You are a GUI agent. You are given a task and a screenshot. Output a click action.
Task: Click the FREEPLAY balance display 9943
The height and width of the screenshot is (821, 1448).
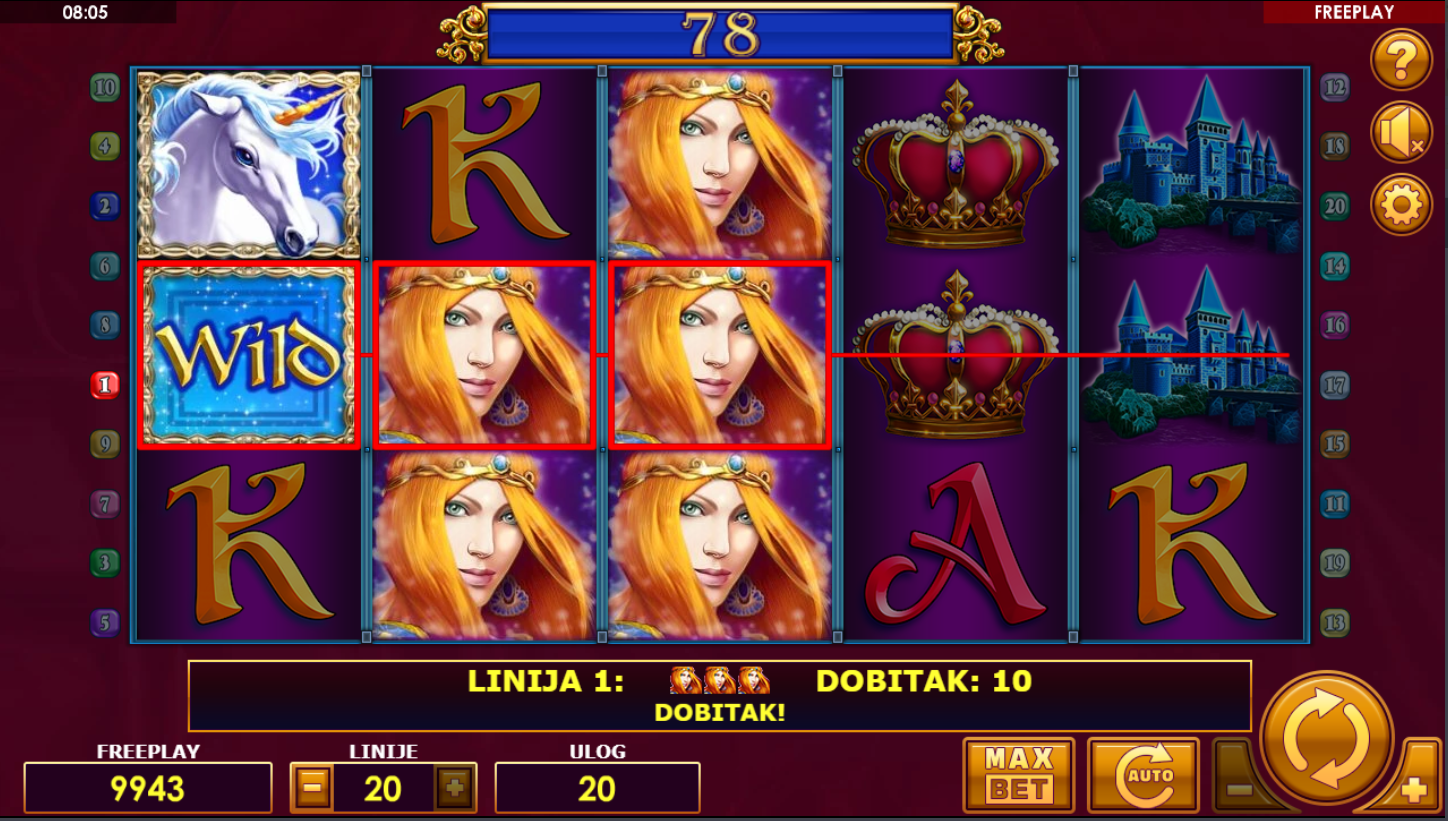(148, 788)
